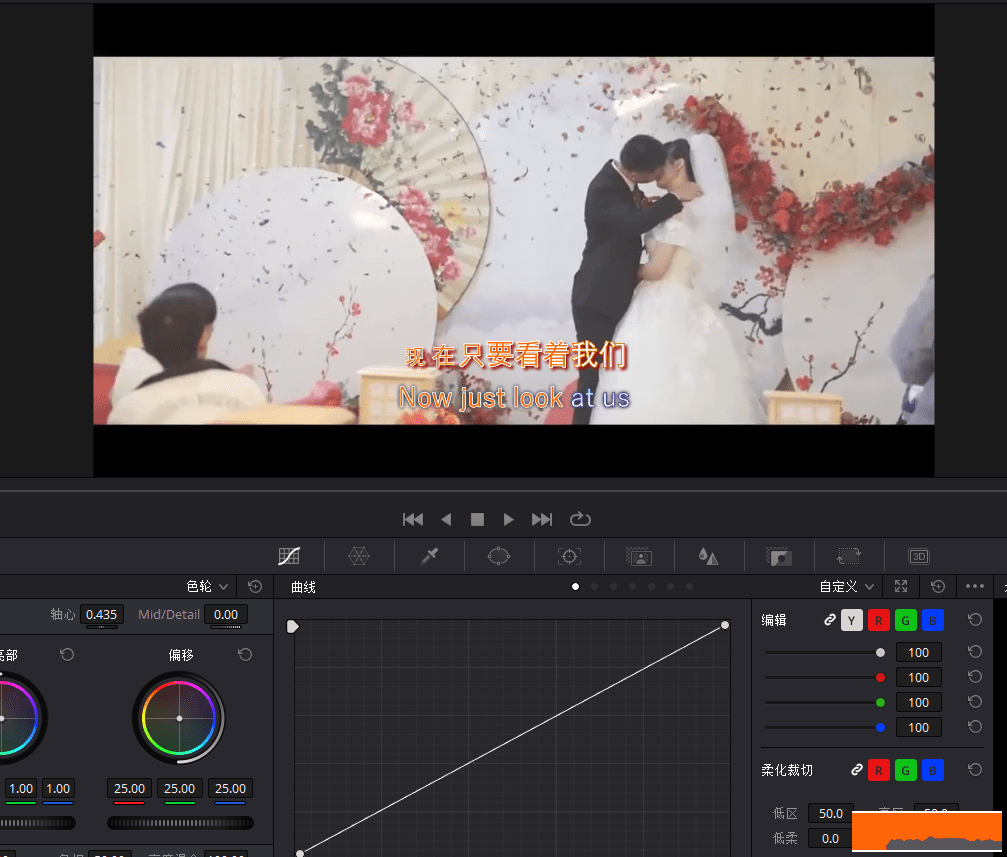Toggle the G curve channel in 编辑
Image resolution: width=1007 pixels, height=857 pixels.
906,620
